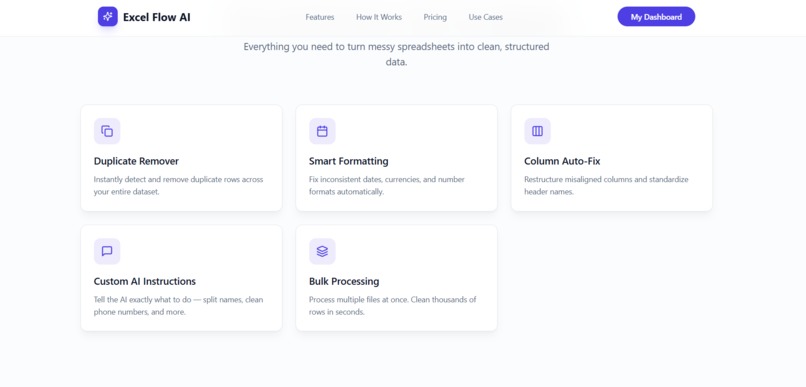Click the Excel Flow AI sparkle logo icon
The image size is (806, 387).
[x=107, y=16]
